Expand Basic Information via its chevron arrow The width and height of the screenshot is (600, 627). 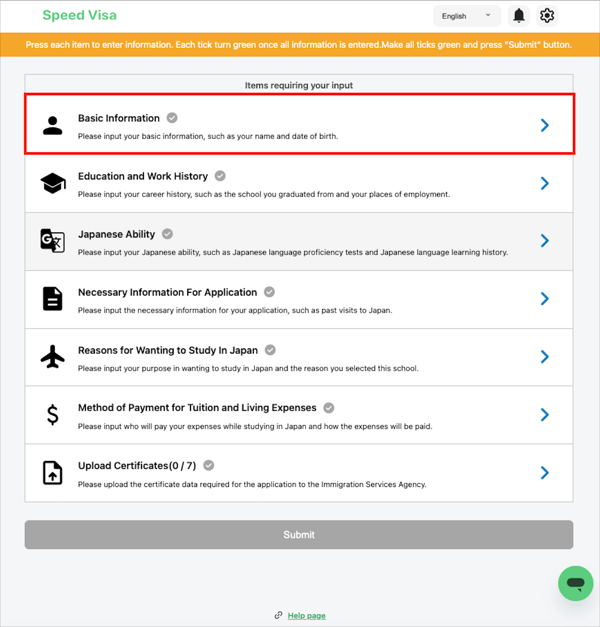tap(544, 125)
